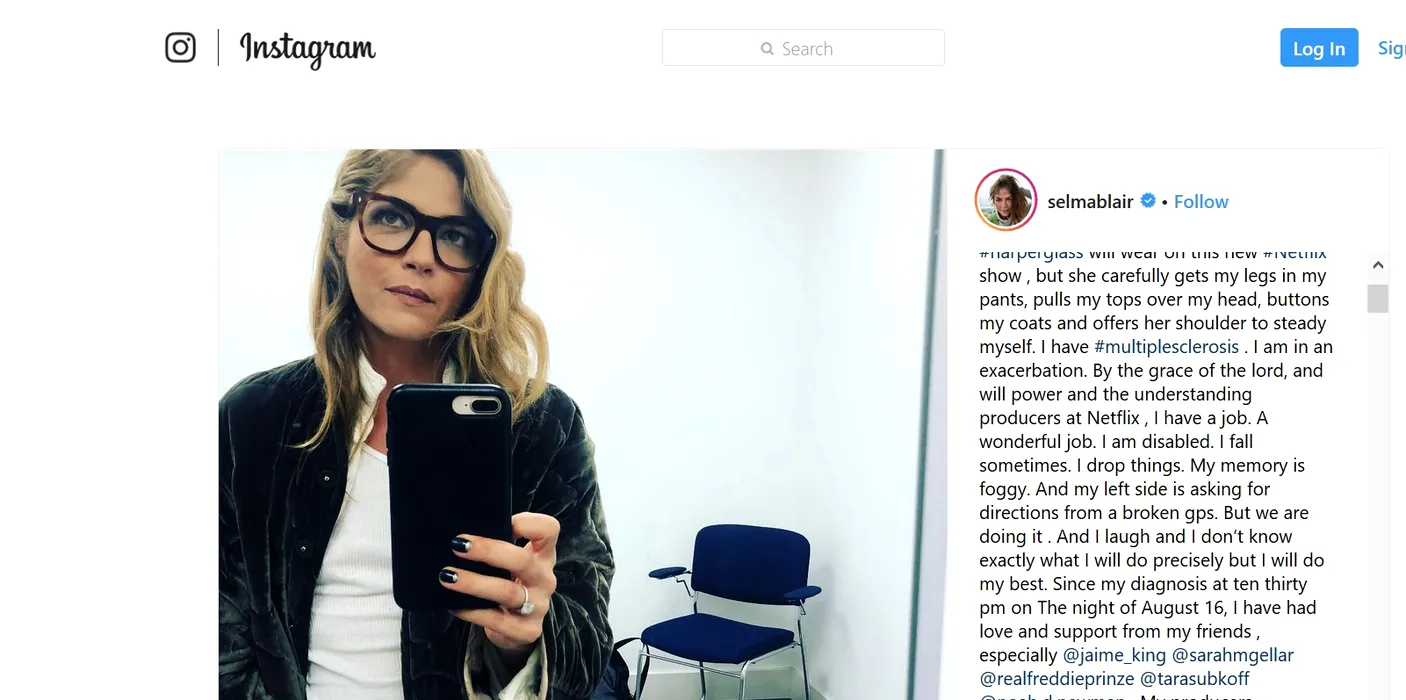The width and height of the screenshot is (1406, 700).
Task: Click the Instagram camera glyph icon
Action: [180, 47]
